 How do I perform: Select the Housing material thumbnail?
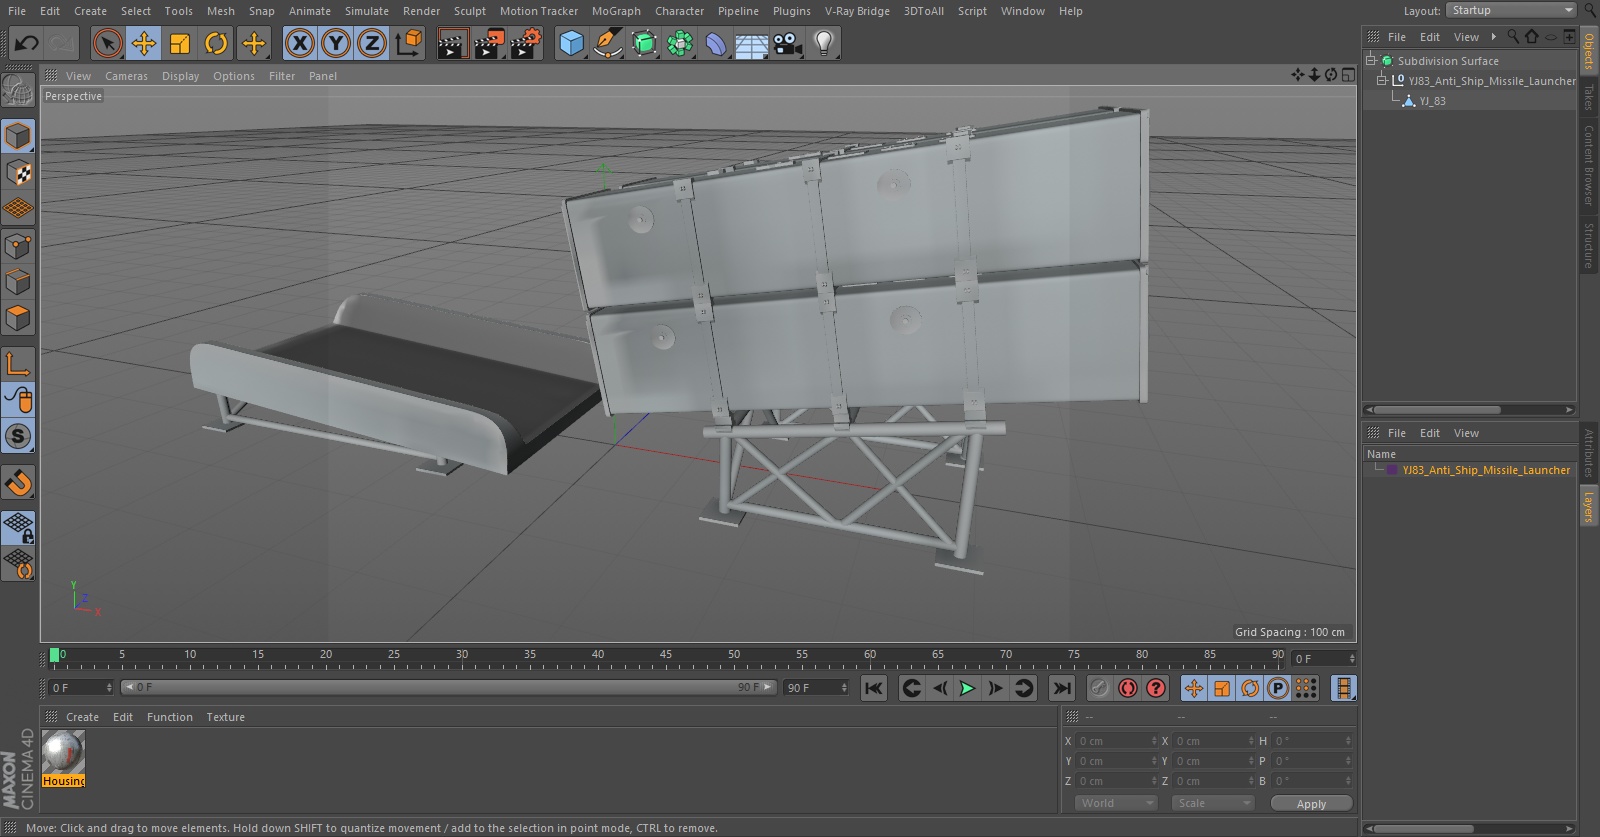point(63,759)
